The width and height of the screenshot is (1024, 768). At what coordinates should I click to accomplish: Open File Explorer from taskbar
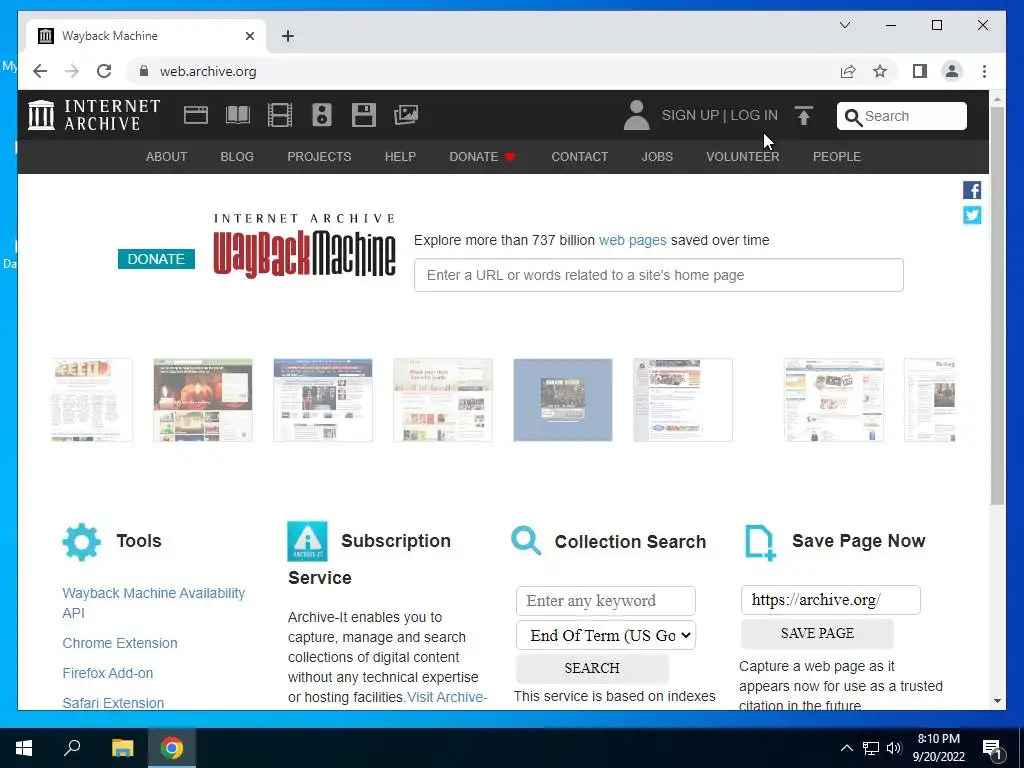pos(122,748)
